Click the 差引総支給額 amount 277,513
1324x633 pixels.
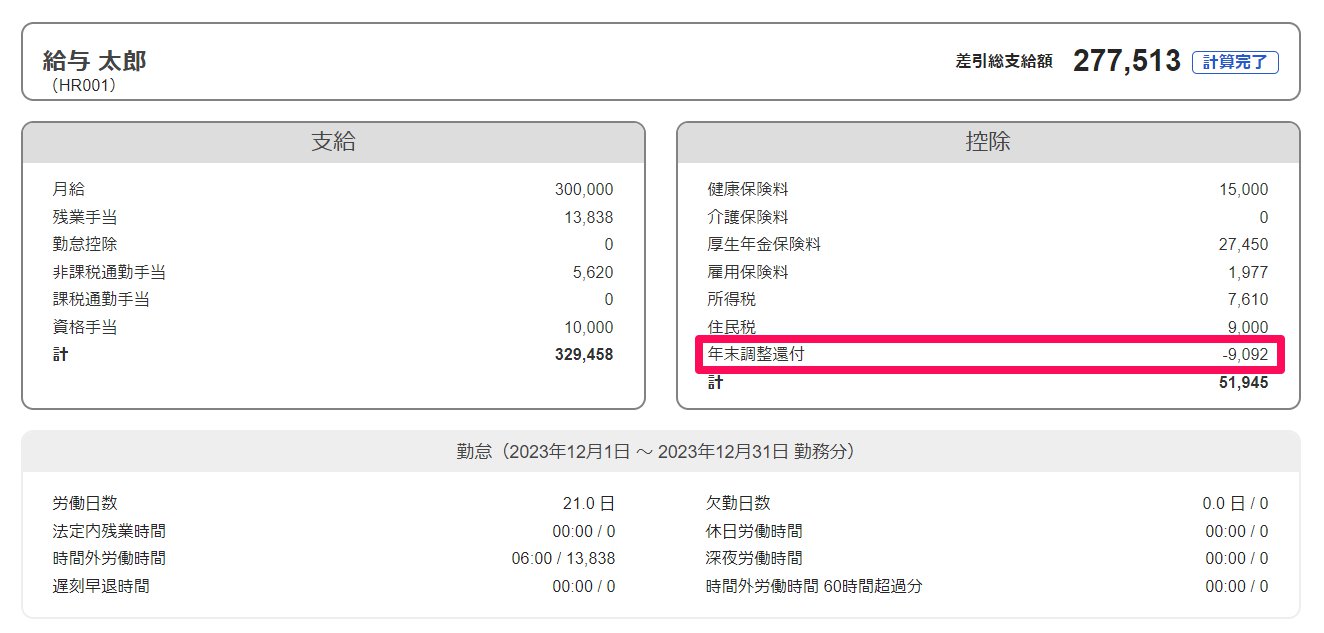pyautogui.click(x=1126, y=61)
